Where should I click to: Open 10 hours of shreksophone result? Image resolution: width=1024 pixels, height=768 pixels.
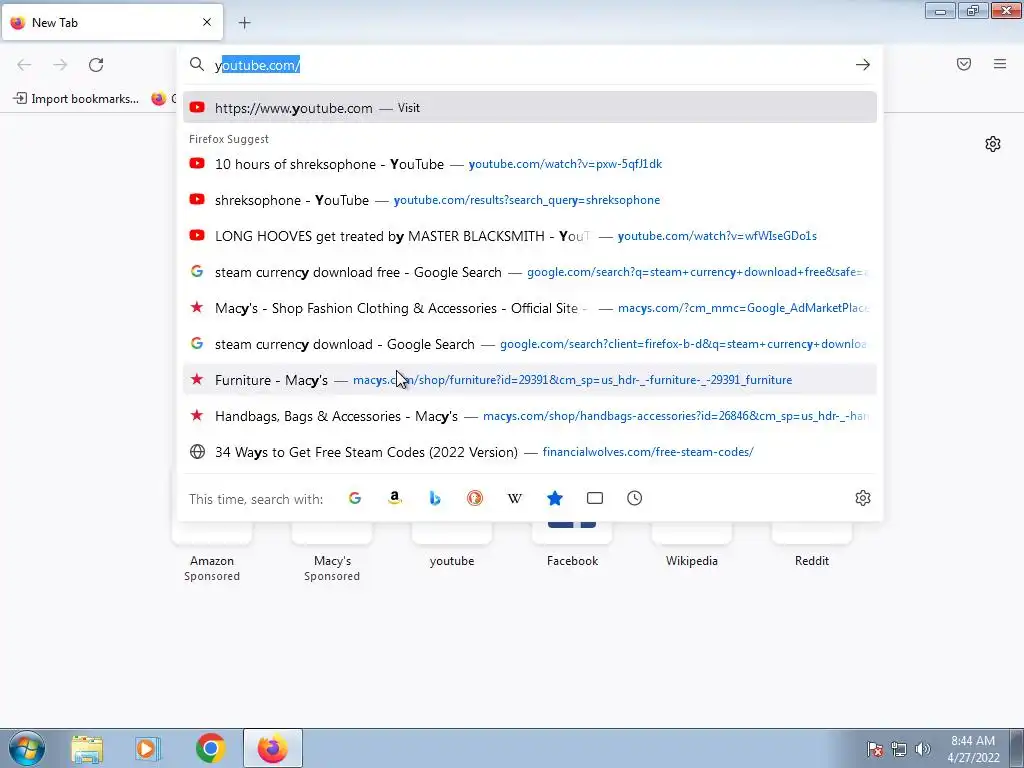click(530, 164)
